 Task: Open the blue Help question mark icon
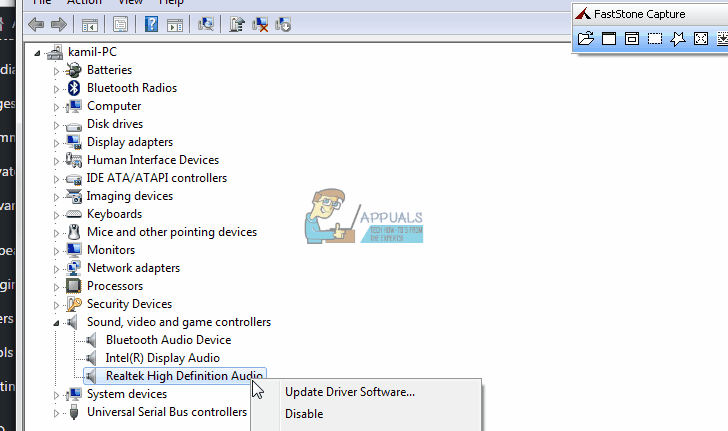[151, 24]
